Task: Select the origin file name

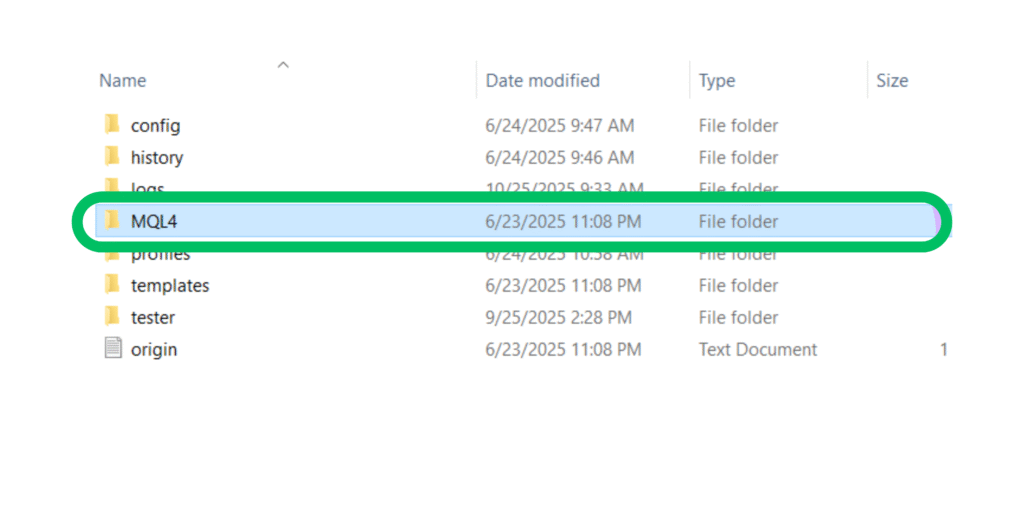Action: coord(154,350)
